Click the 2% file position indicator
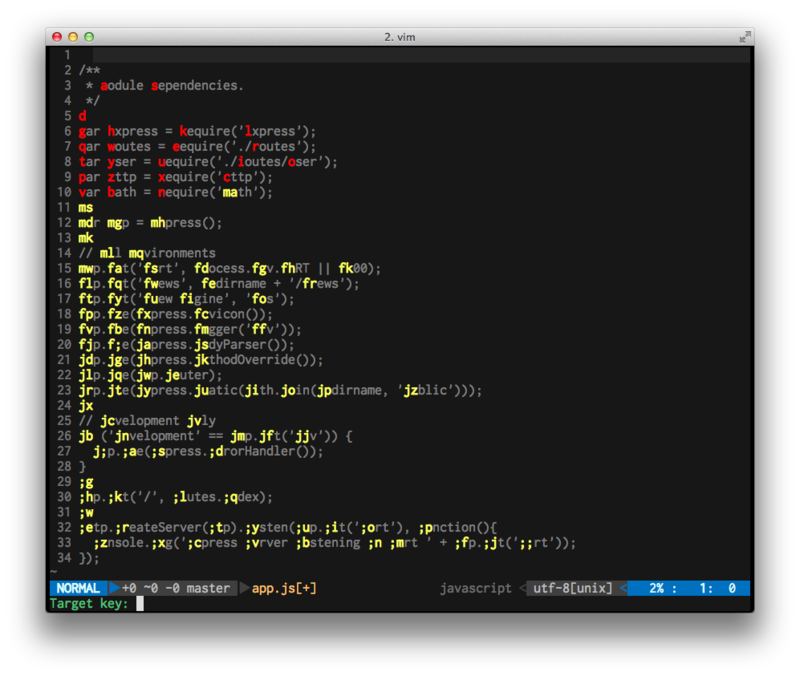This screenshot has height=676, width=800. coord(657,588)
